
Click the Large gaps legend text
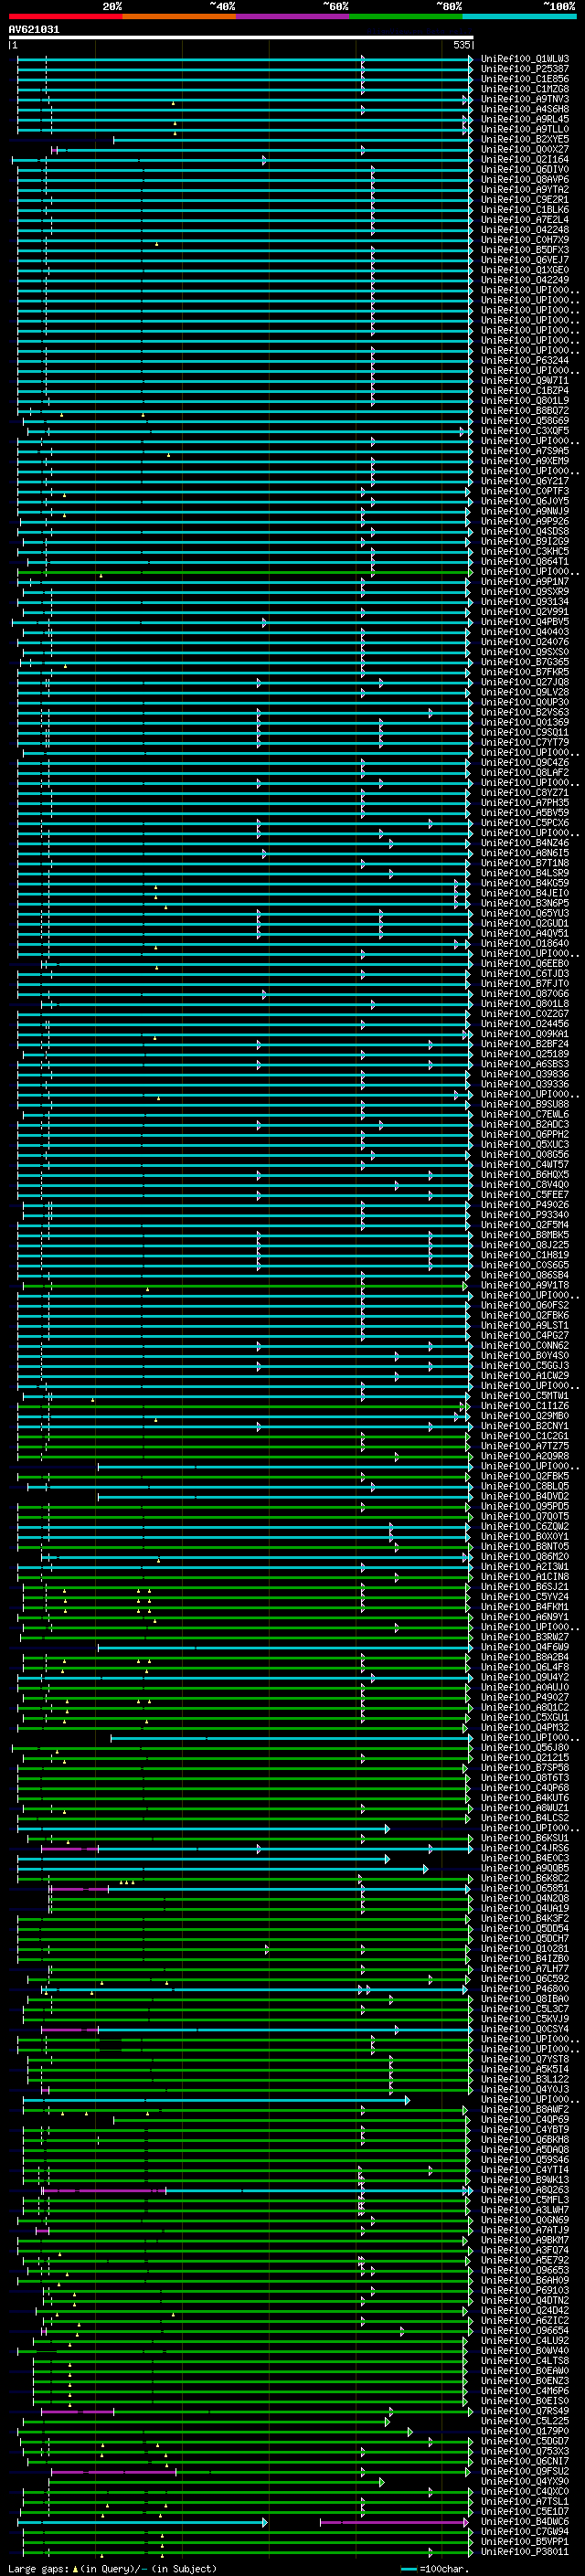click(x=39, y=2568)
